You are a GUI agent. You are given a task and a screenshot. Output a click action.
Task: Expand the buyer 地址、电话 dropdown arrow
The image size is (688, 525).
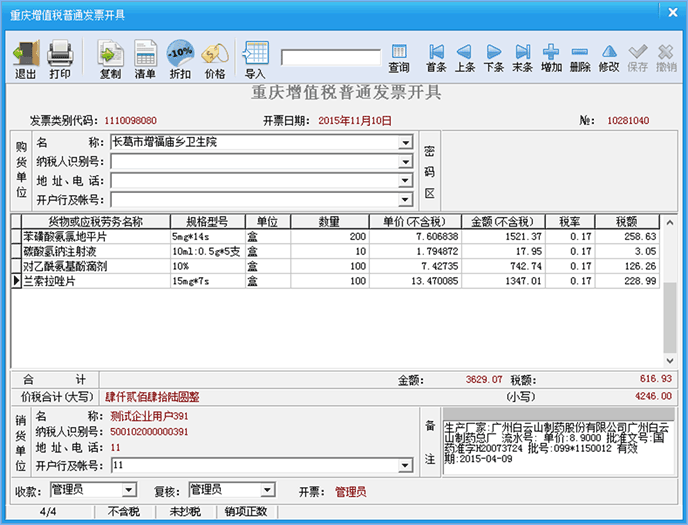coord(405,181)
